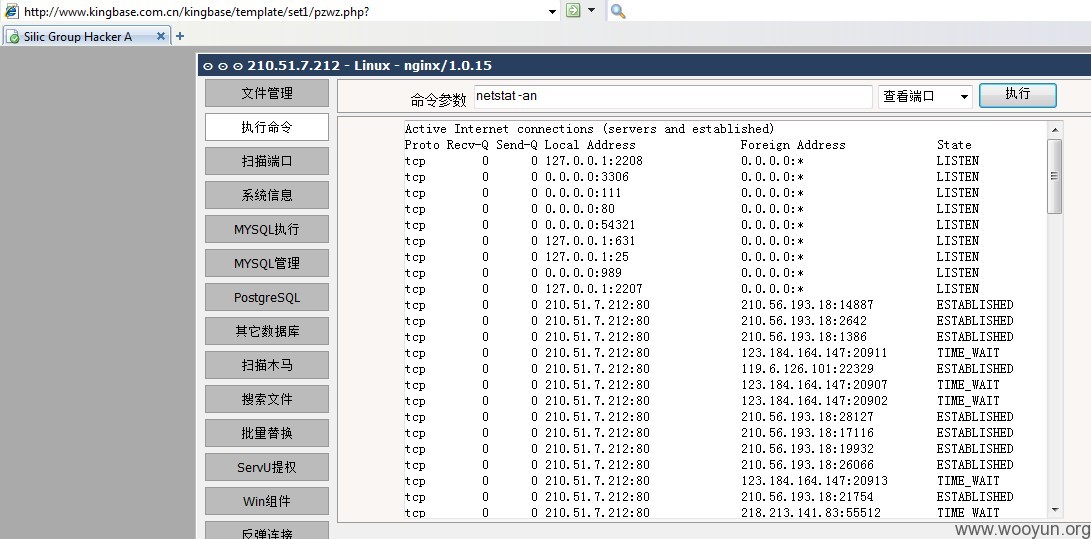Click the 0.0.0.0:111 local address

click(x=583, y=193)
